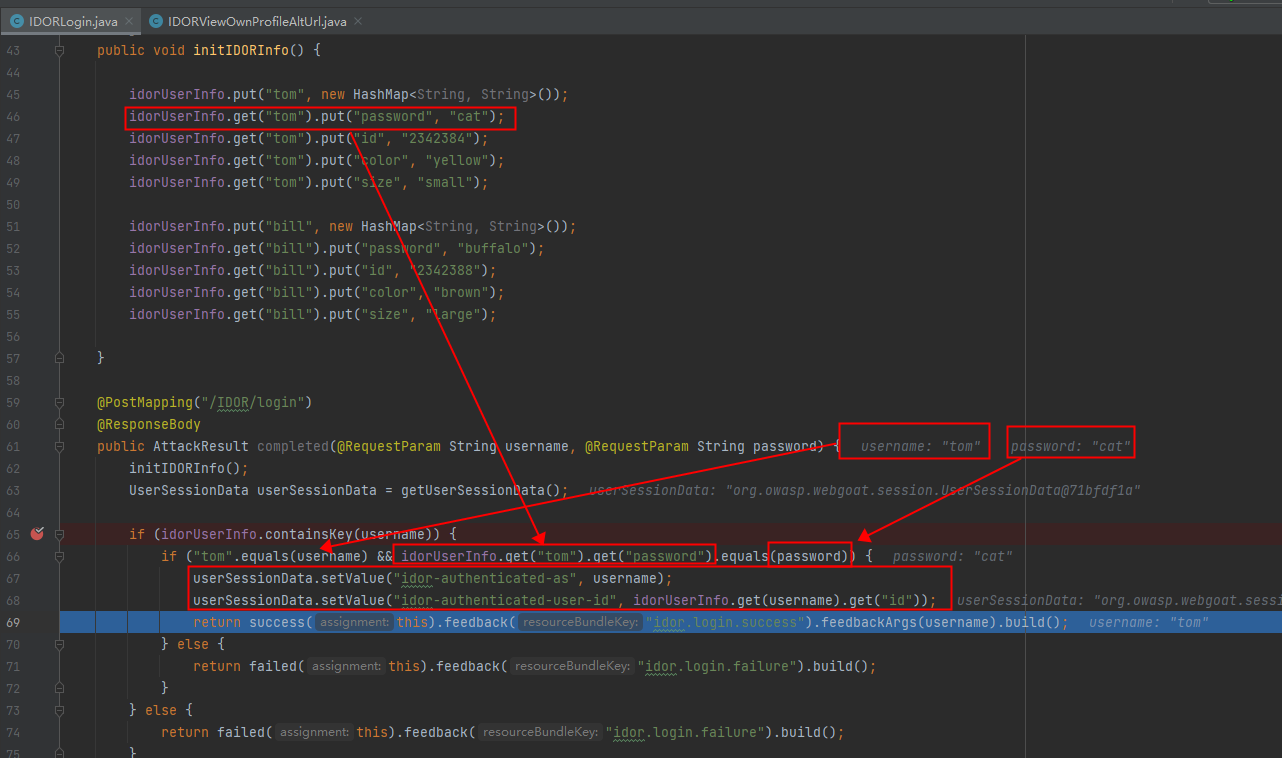Click feedbackArgs on line 69
Viewport: 1282px width, 758px height.
coord(864,622)
